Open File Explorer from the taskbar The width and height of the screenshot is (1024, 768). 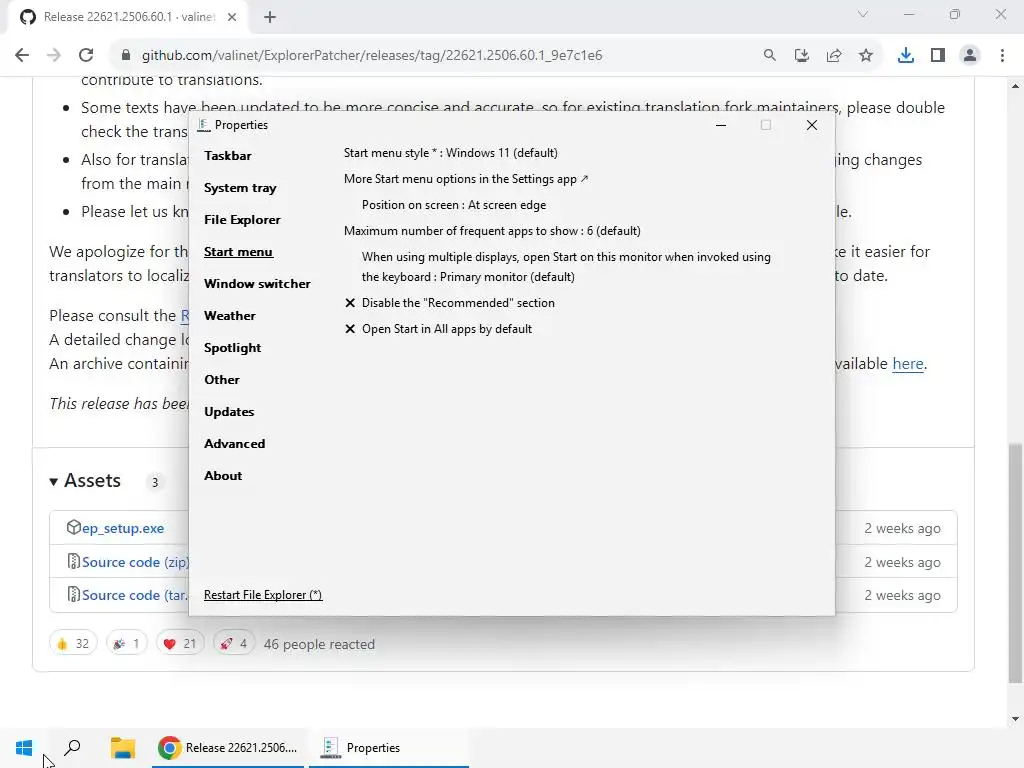tap(122, 748)
